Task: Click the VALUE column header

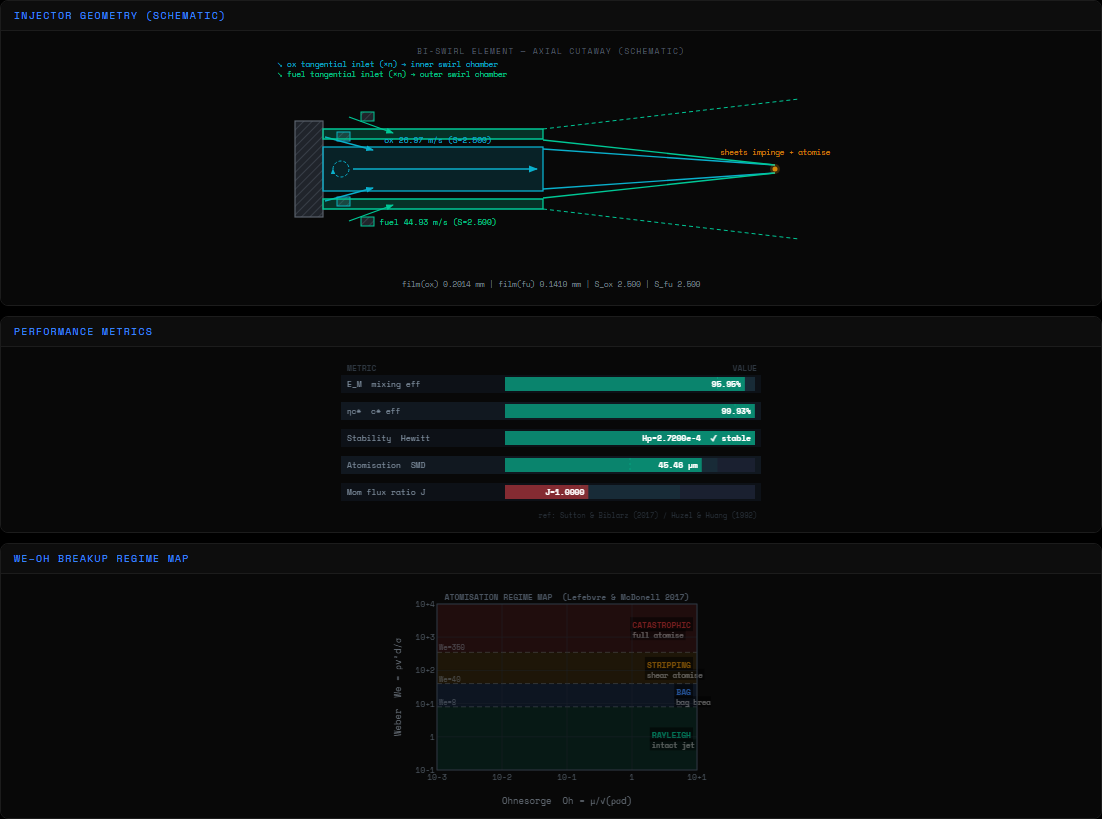Action: (x=744, y=368)
